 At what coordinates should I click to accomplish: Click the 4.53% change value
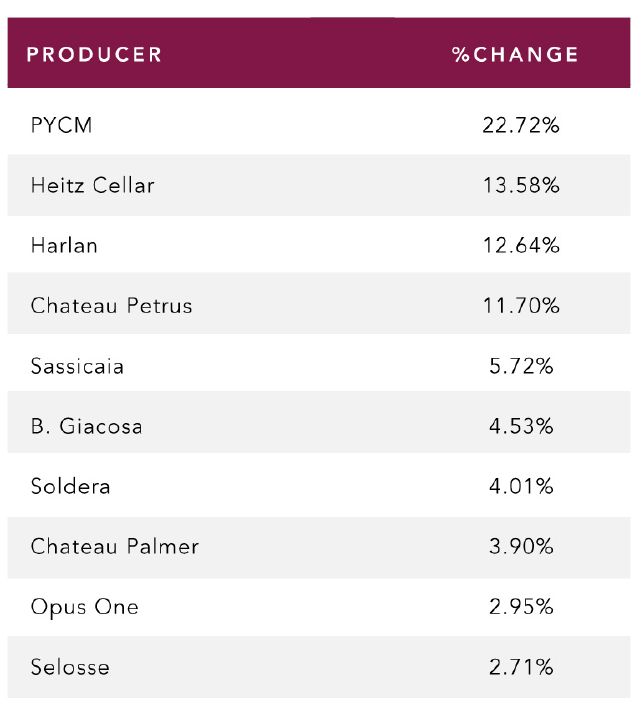click(521, 427)
